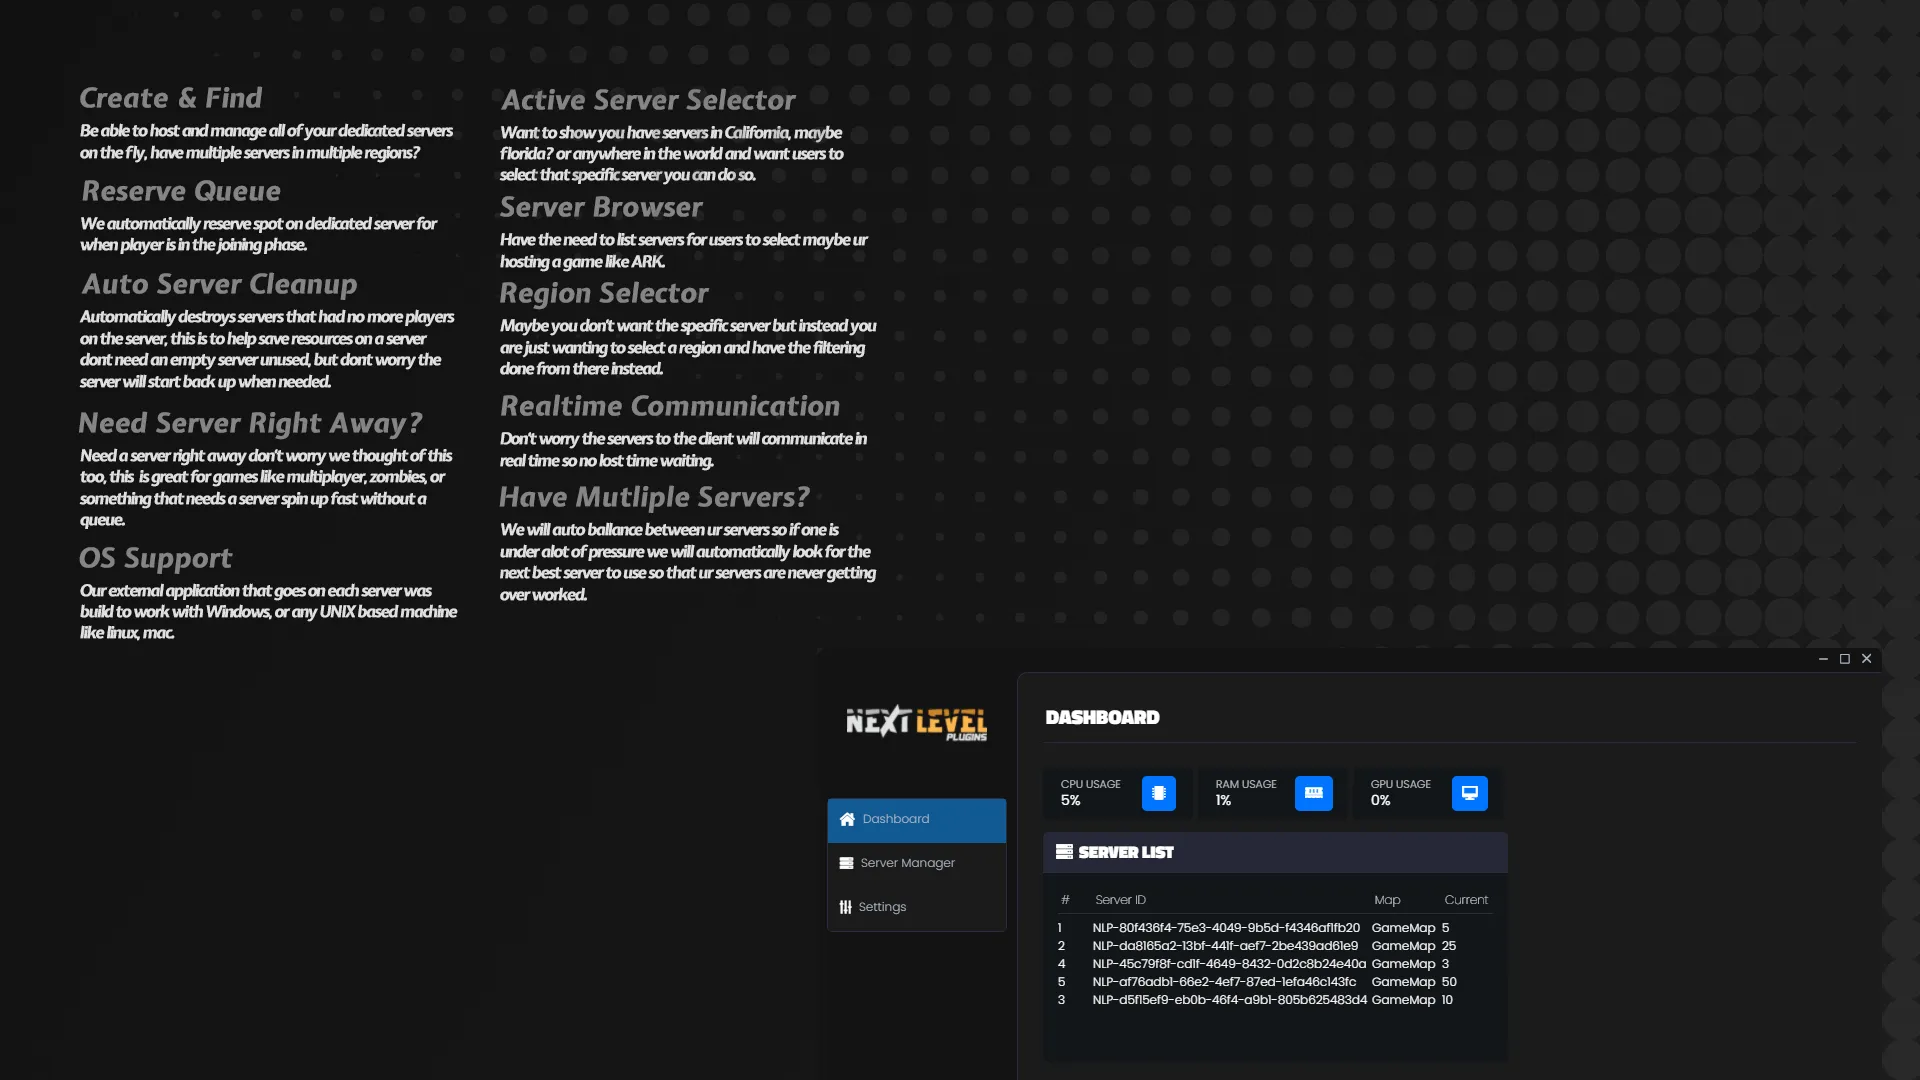This screenshot has height=1080, width=1920.
Task: Click the Next Level Plugins logo
Action: 916,722
